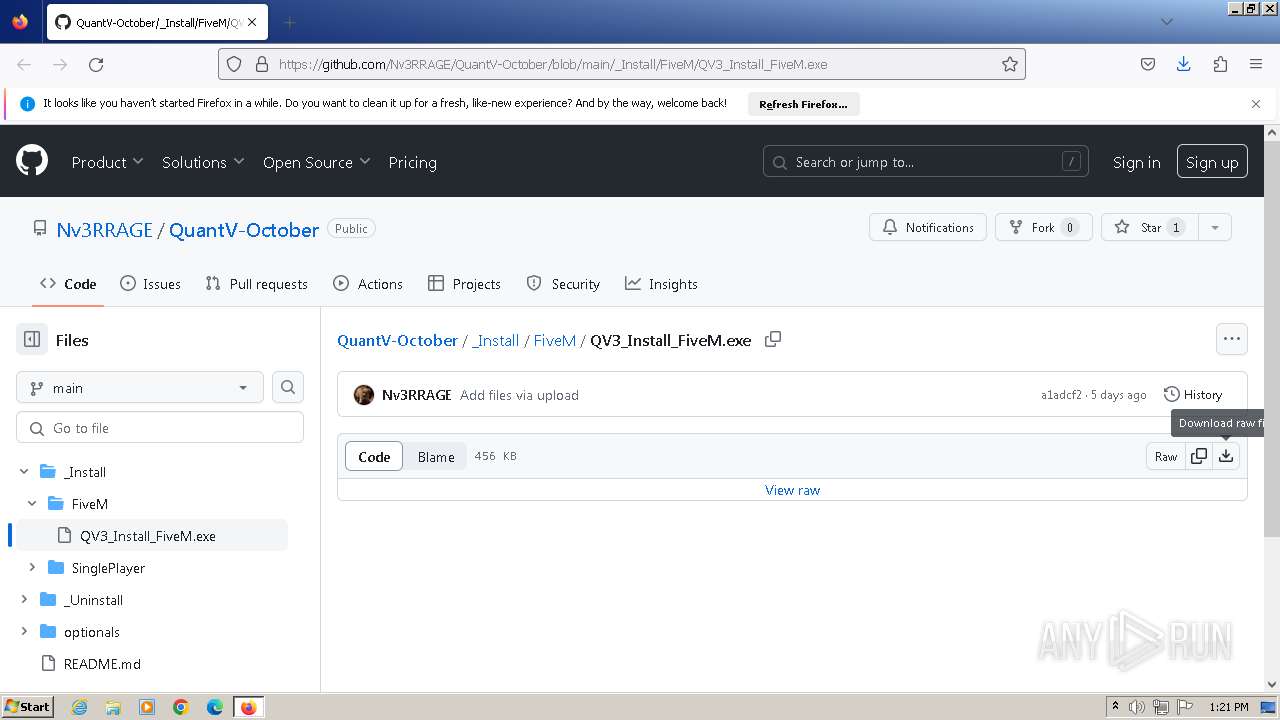
Task: Launch Chrome from the taskbar
Action: (181, 707)
